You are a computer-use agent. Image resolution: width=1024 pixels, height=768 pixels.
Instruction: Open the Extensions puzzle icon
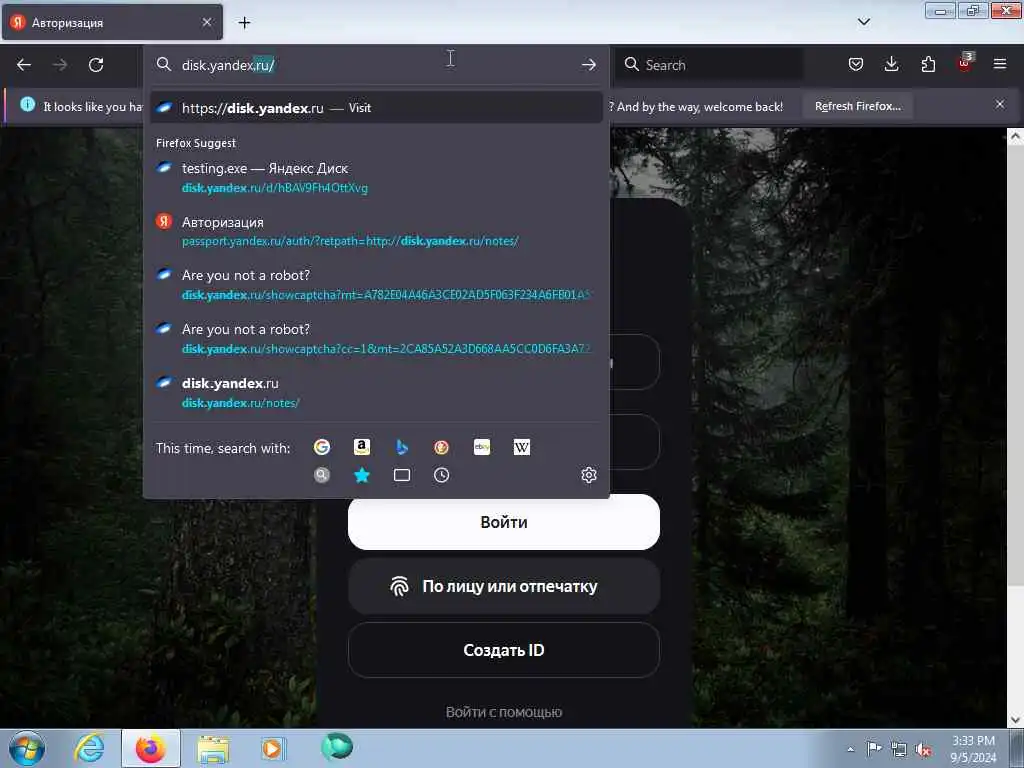coord(928,64)
